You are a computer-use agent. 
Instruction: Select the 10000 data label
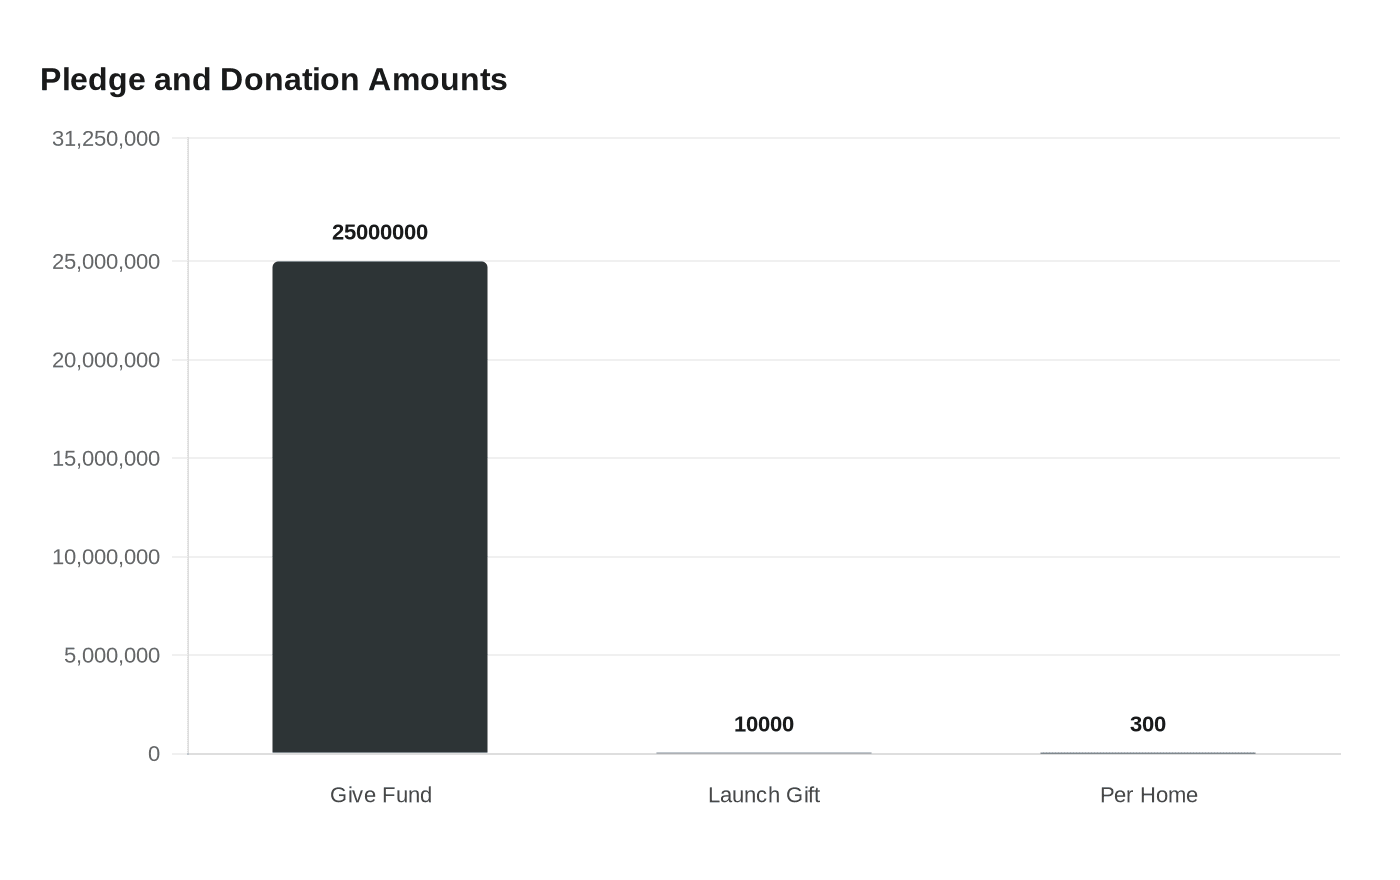(764, 724)
